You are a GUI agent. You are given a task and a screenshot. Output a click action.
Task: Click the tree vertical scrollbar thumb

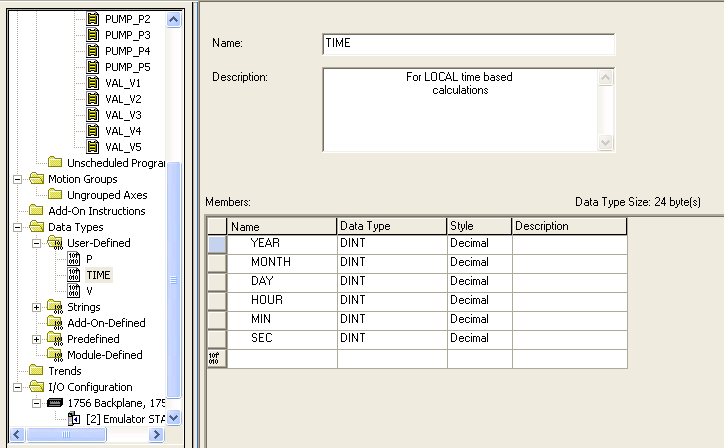(174, 280)
